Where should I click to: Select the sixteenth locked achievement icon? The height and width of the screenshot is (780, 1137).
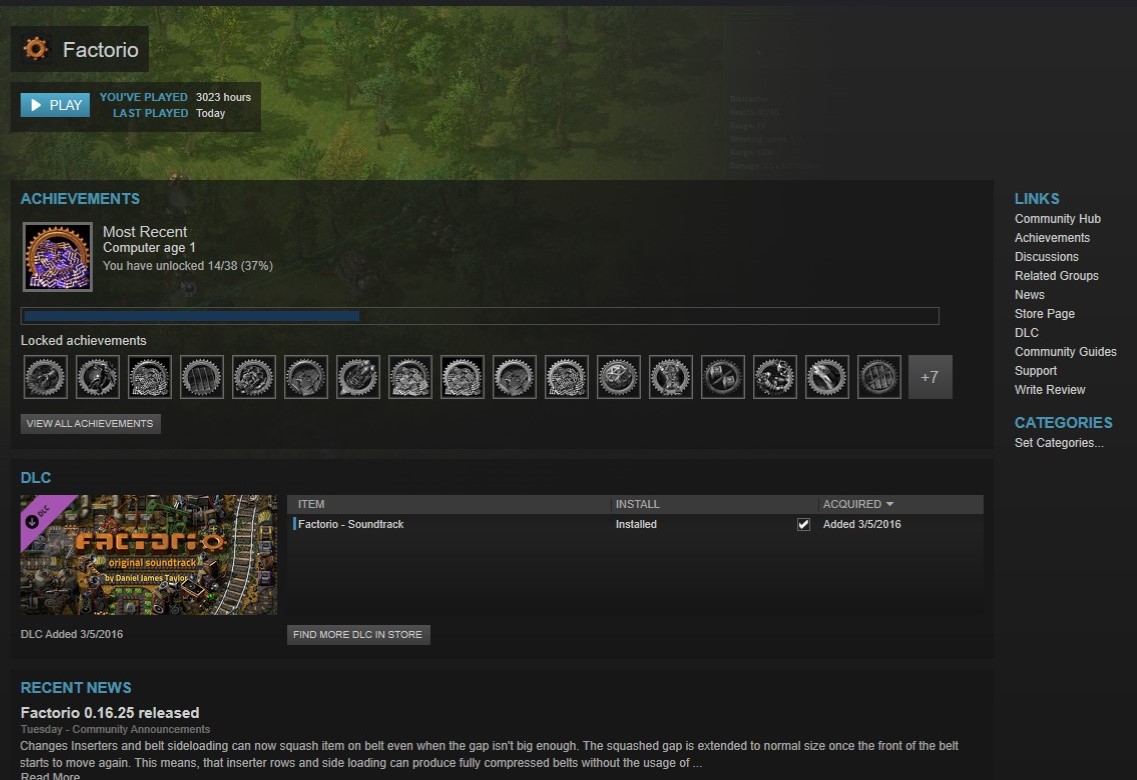point(827,377)
